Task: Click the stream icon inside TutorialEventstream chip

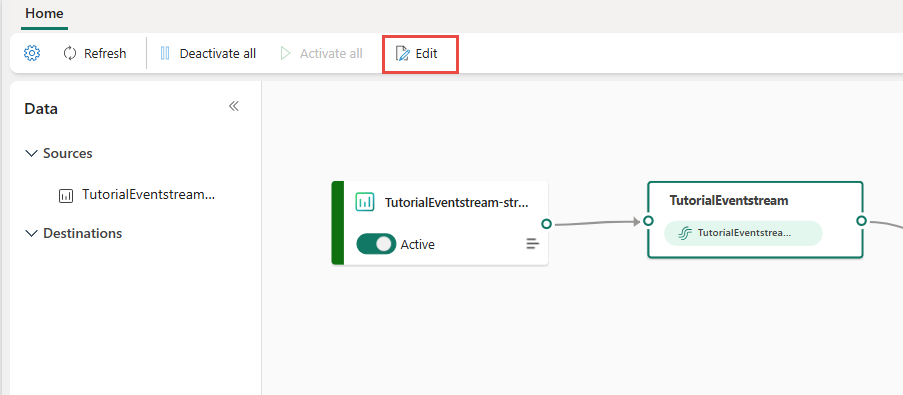Action: pyautogui.click(x=684, y=233)
